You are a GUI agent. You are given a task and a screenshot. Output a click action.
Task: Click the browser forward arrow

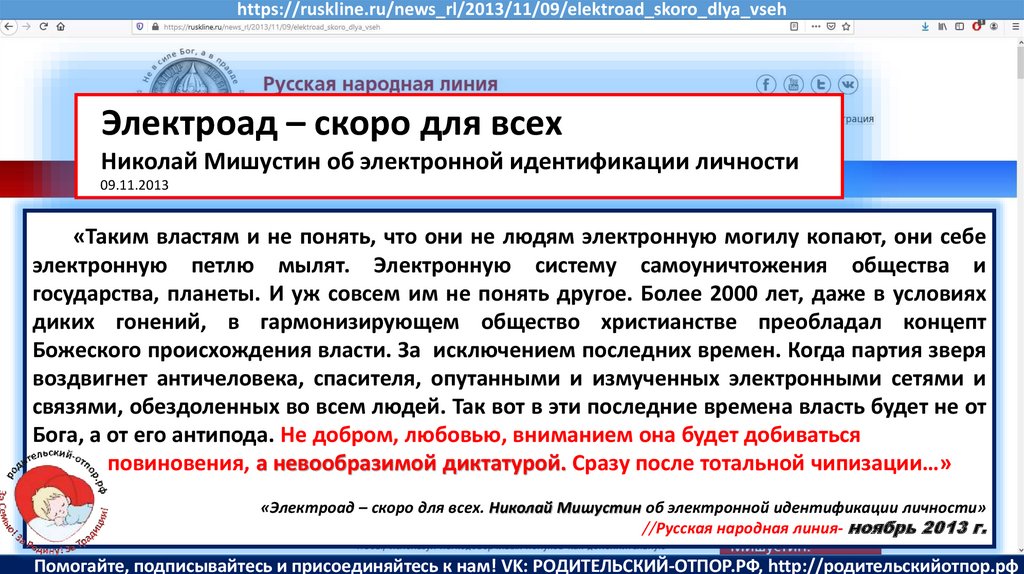pos(26,27)
